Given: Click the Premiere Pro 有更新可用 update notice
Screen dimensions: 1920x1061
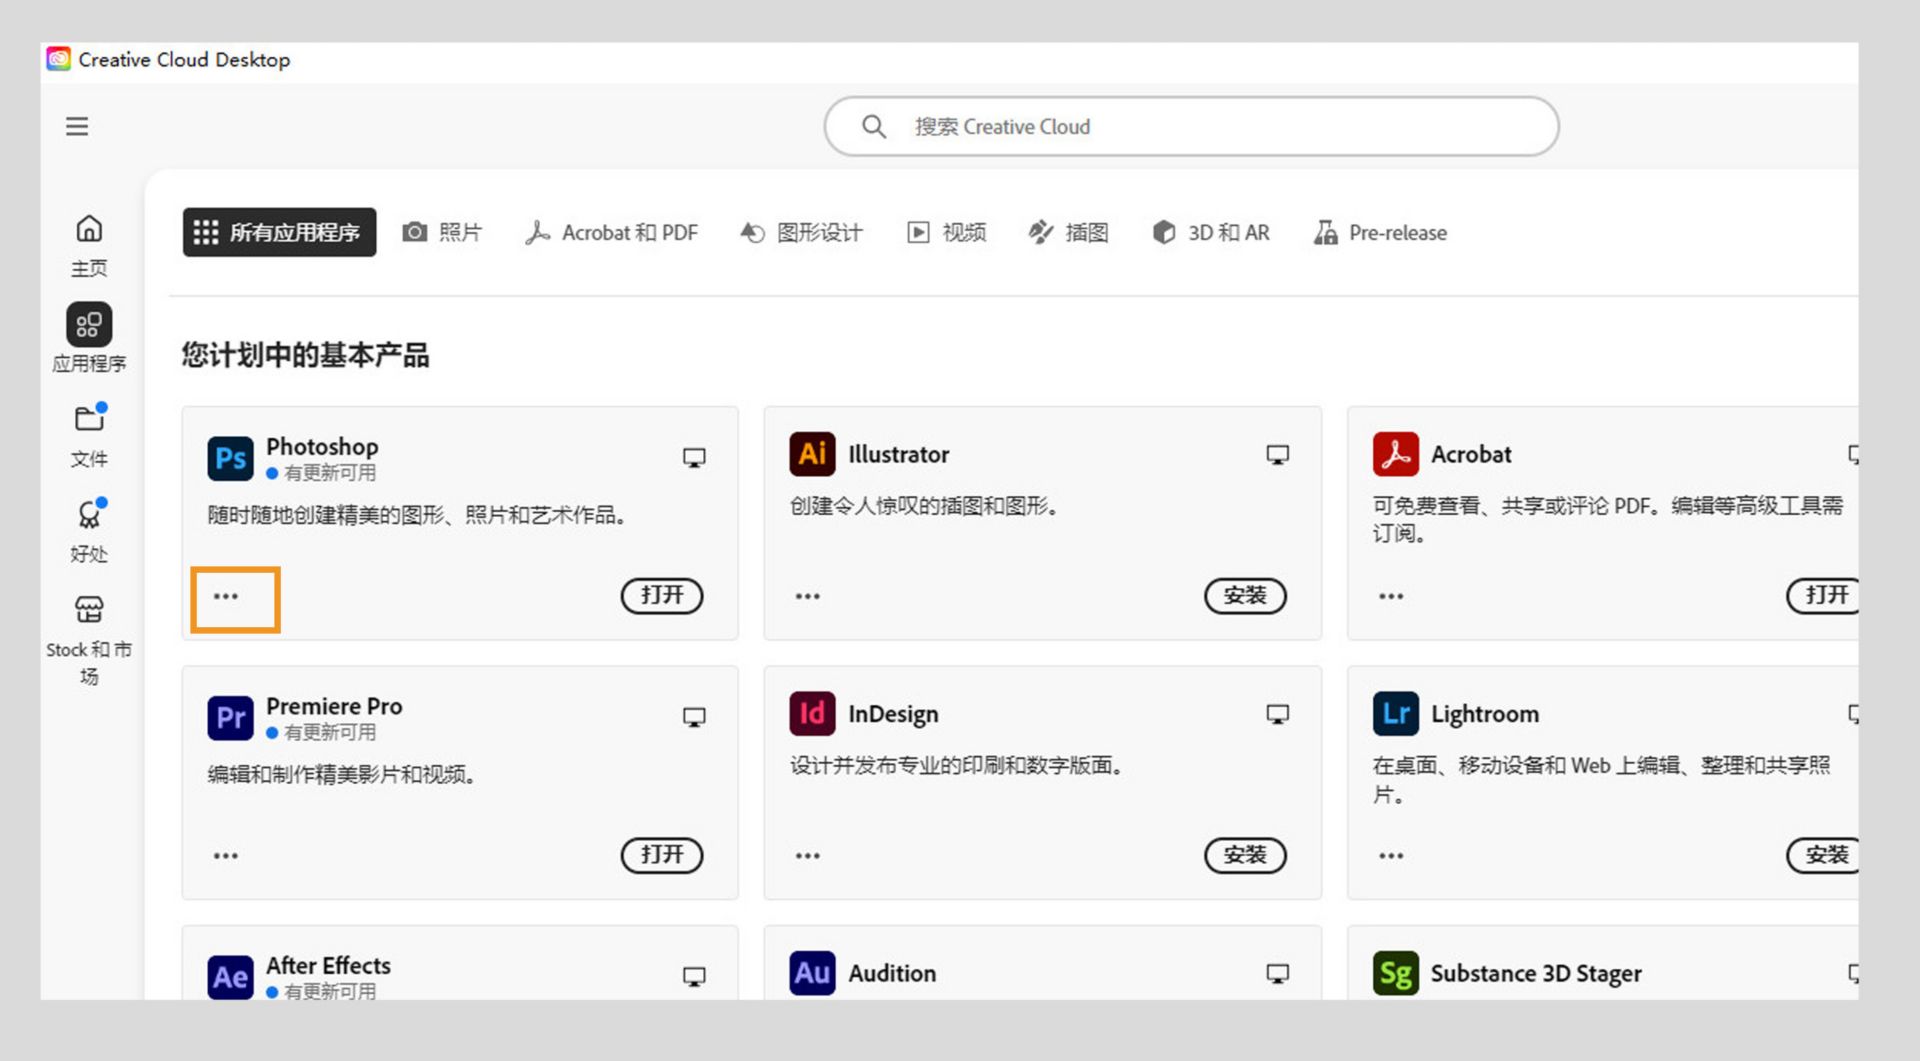Looking at the screenshot, I should [x=322, y=733].
